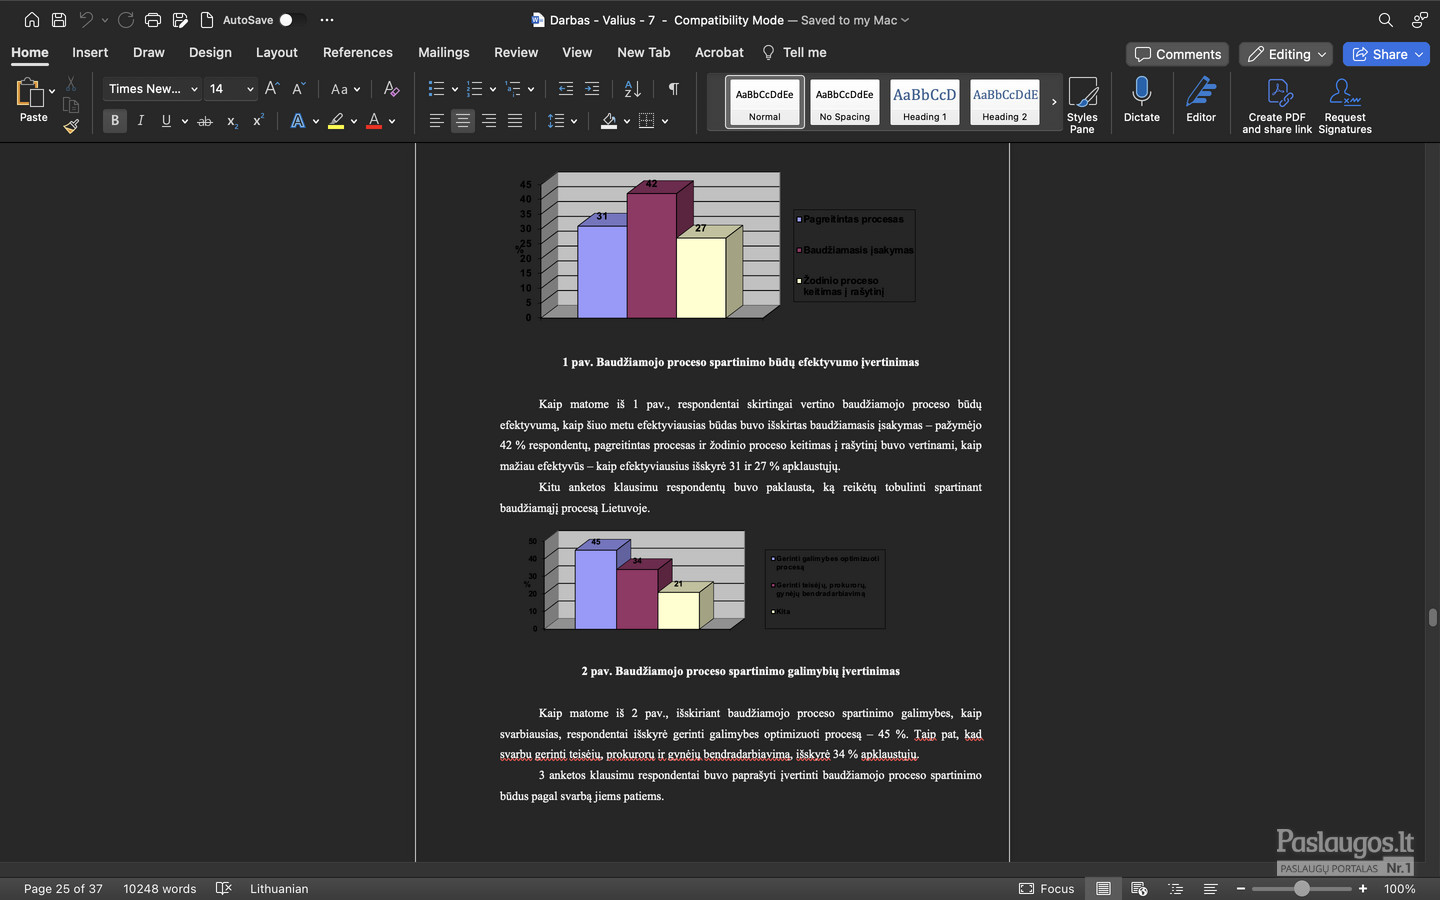Click the Increase Indent icon
Viewport: 1440px width, 900px height.
pos(592,89)
